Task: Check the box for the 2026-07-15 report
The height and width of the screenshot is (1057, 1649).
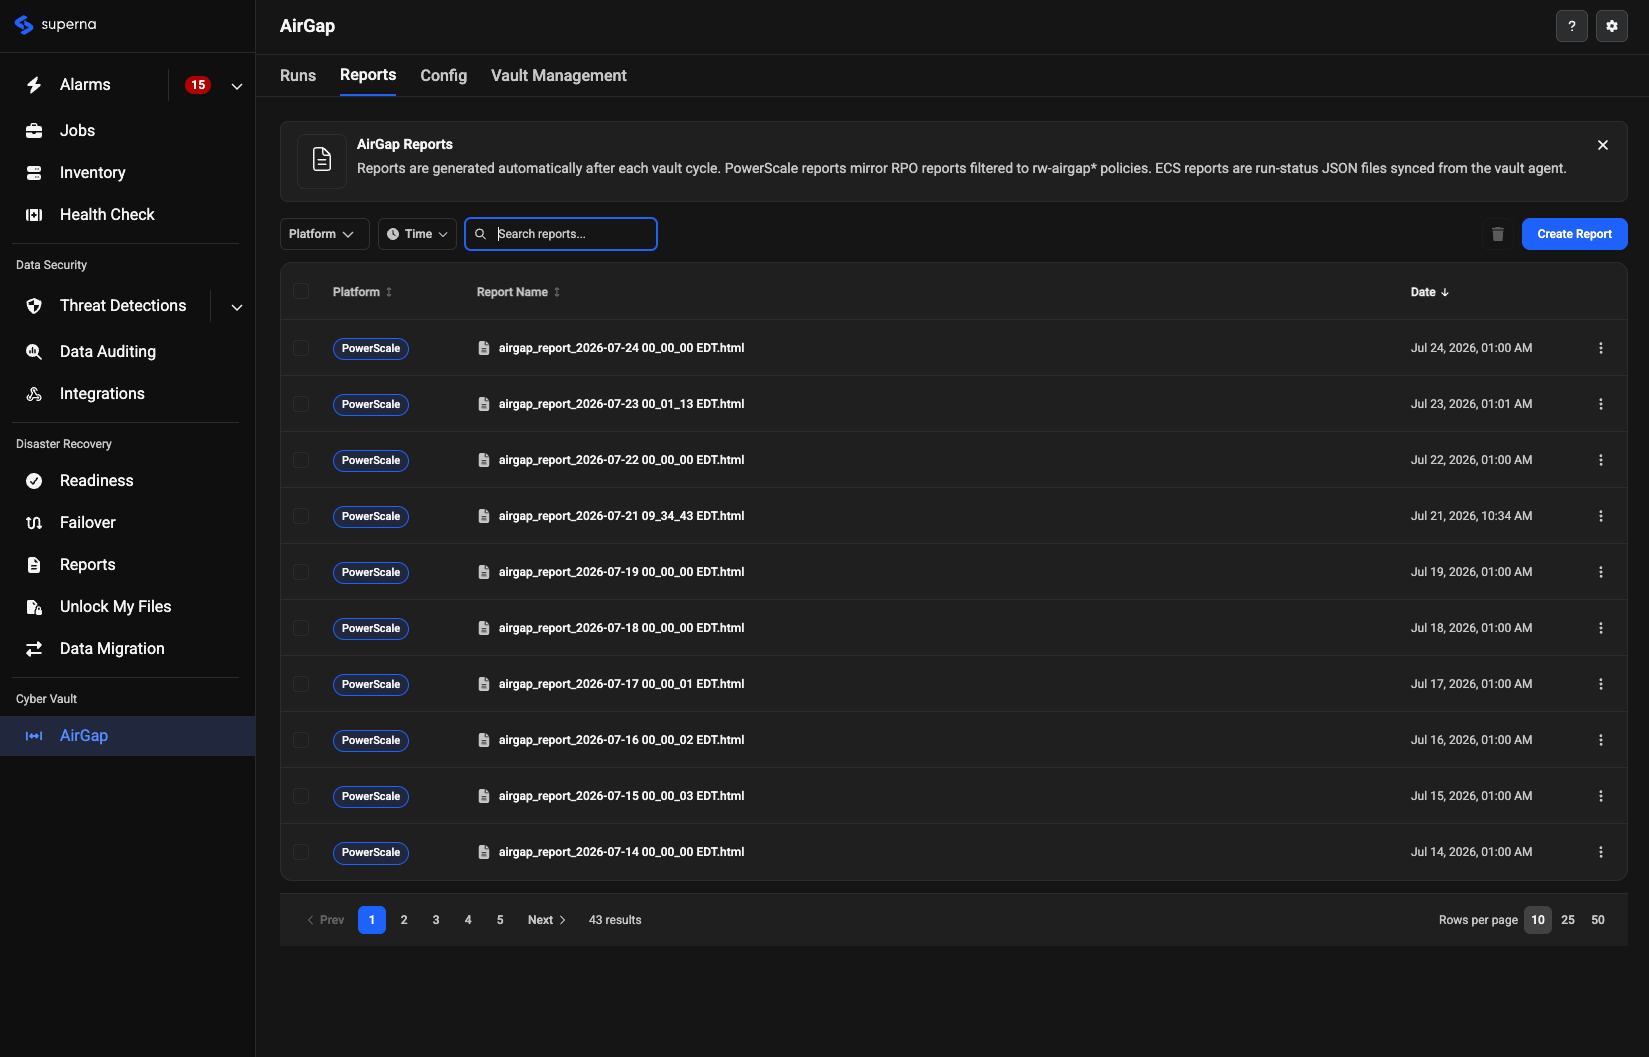Action: pyautogui.click(x=301, y=796)
